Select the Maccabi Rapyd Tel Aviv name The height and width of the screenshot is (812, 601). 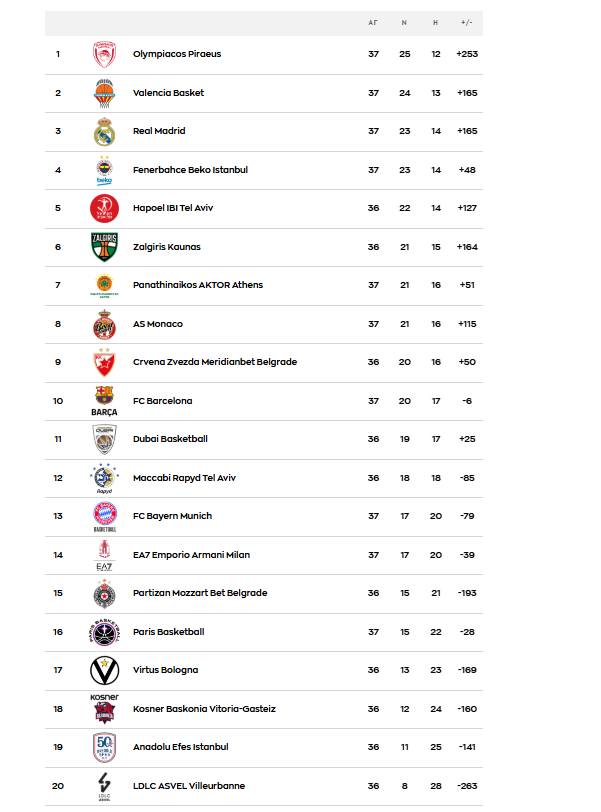click(186, 478)
